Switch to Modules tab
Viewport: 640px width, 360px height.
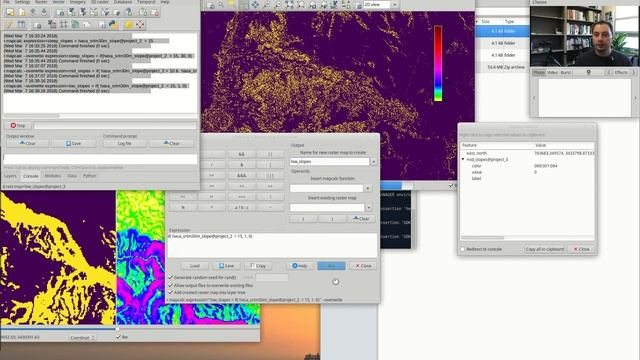coord(53,176)
